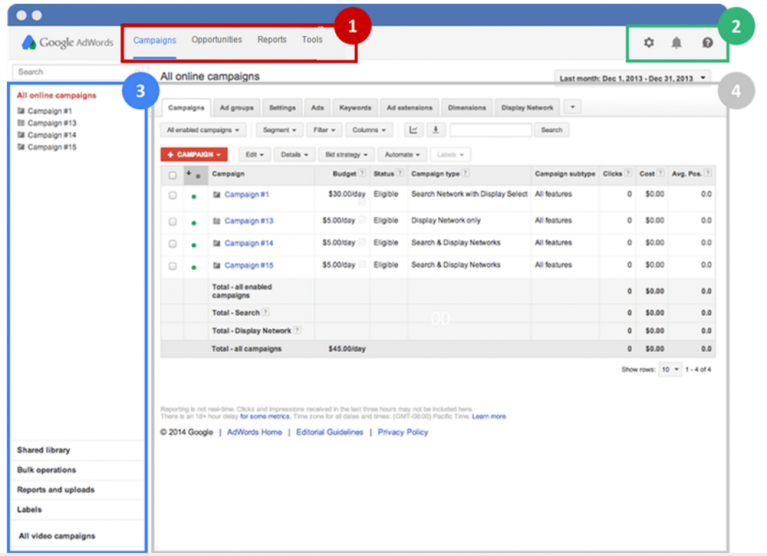Viewport: 767px width, 556px height.
Task: Click the Total - Display Network help icon
Action: 297,331
